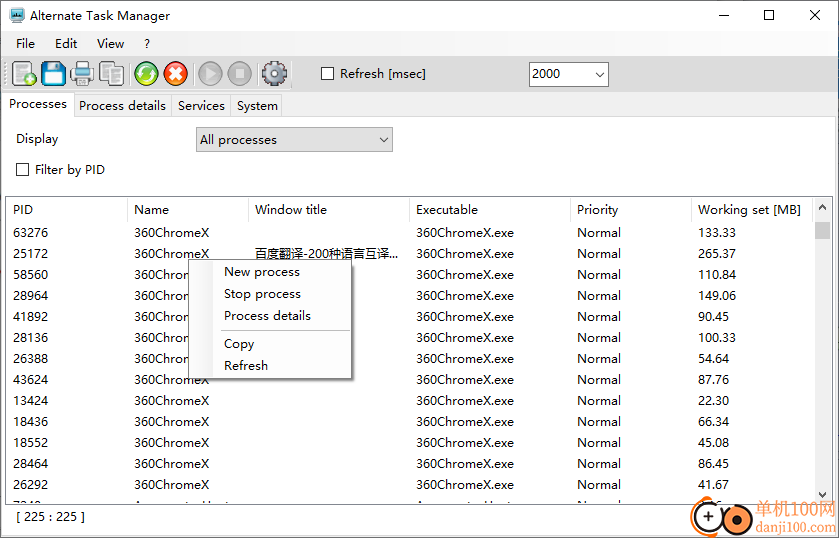This screenshot has height=538, width=839.
Task: Select process row with PID 43624
Action: [410, 380]
